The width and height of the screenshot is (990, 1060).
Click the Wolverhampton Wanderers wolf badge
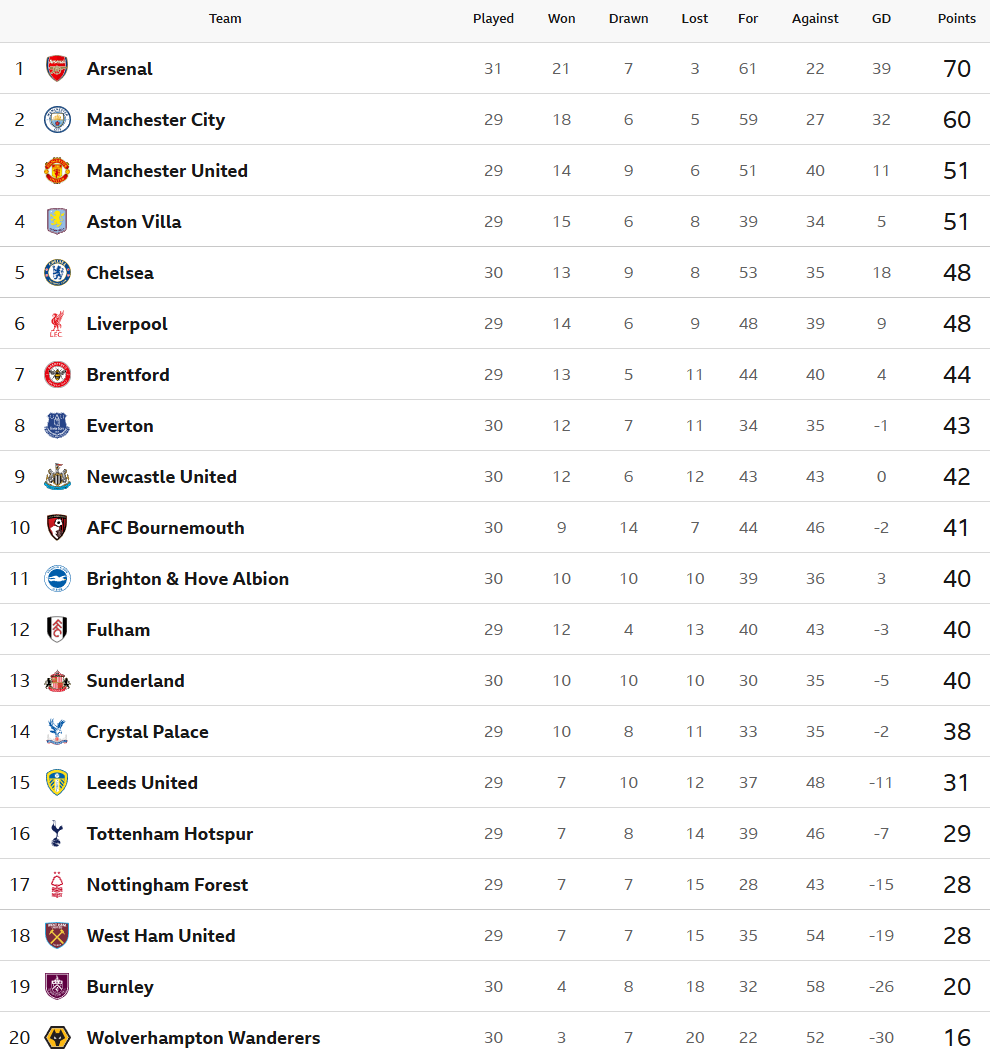point(57,1038)
